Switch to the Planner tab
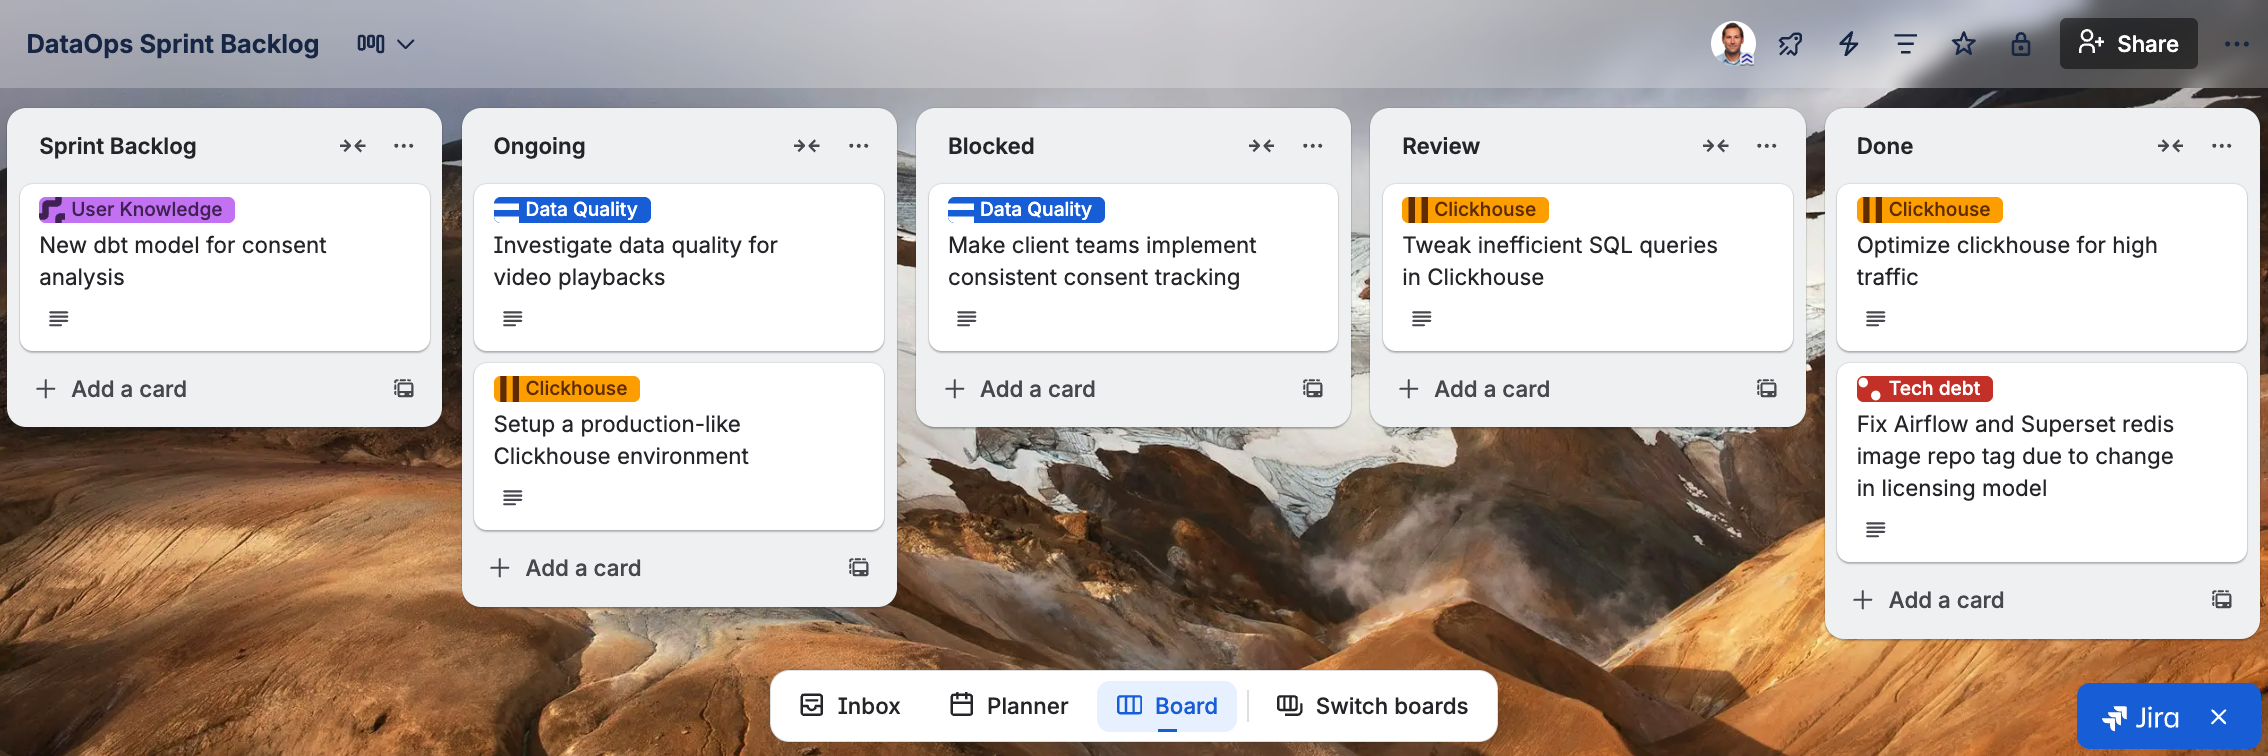This screenshot has height=756, width=2268. pos(1008,706)
